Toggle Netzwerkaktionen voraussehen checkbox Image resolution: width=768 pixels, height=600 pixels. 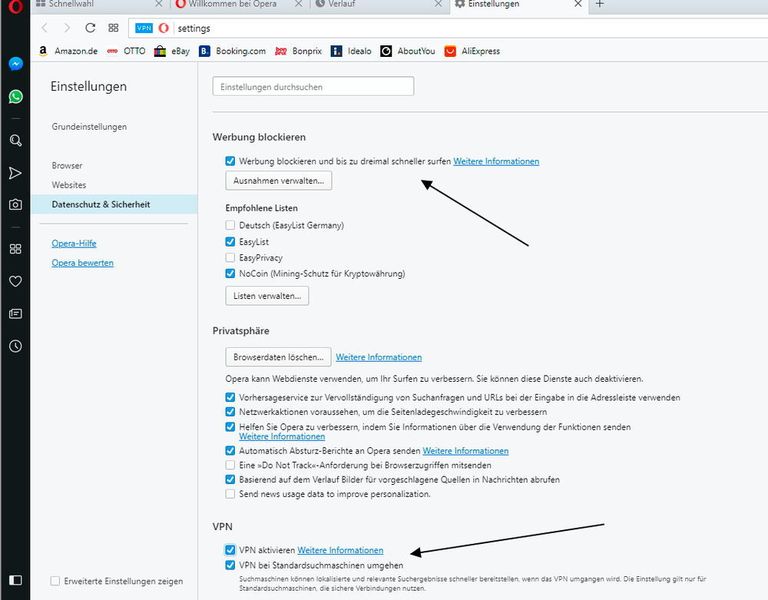pyautogui.click(x=230, y=411)
